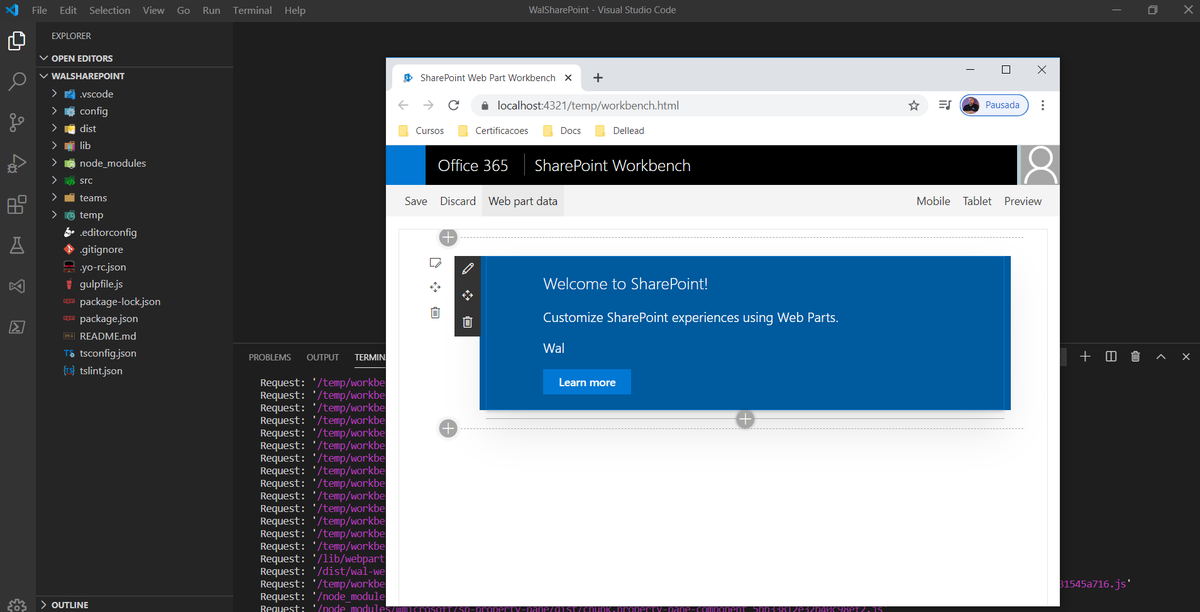The image size is (1200, 612).
Task: Open the Testing flask icon view
Action: (17, 245)
